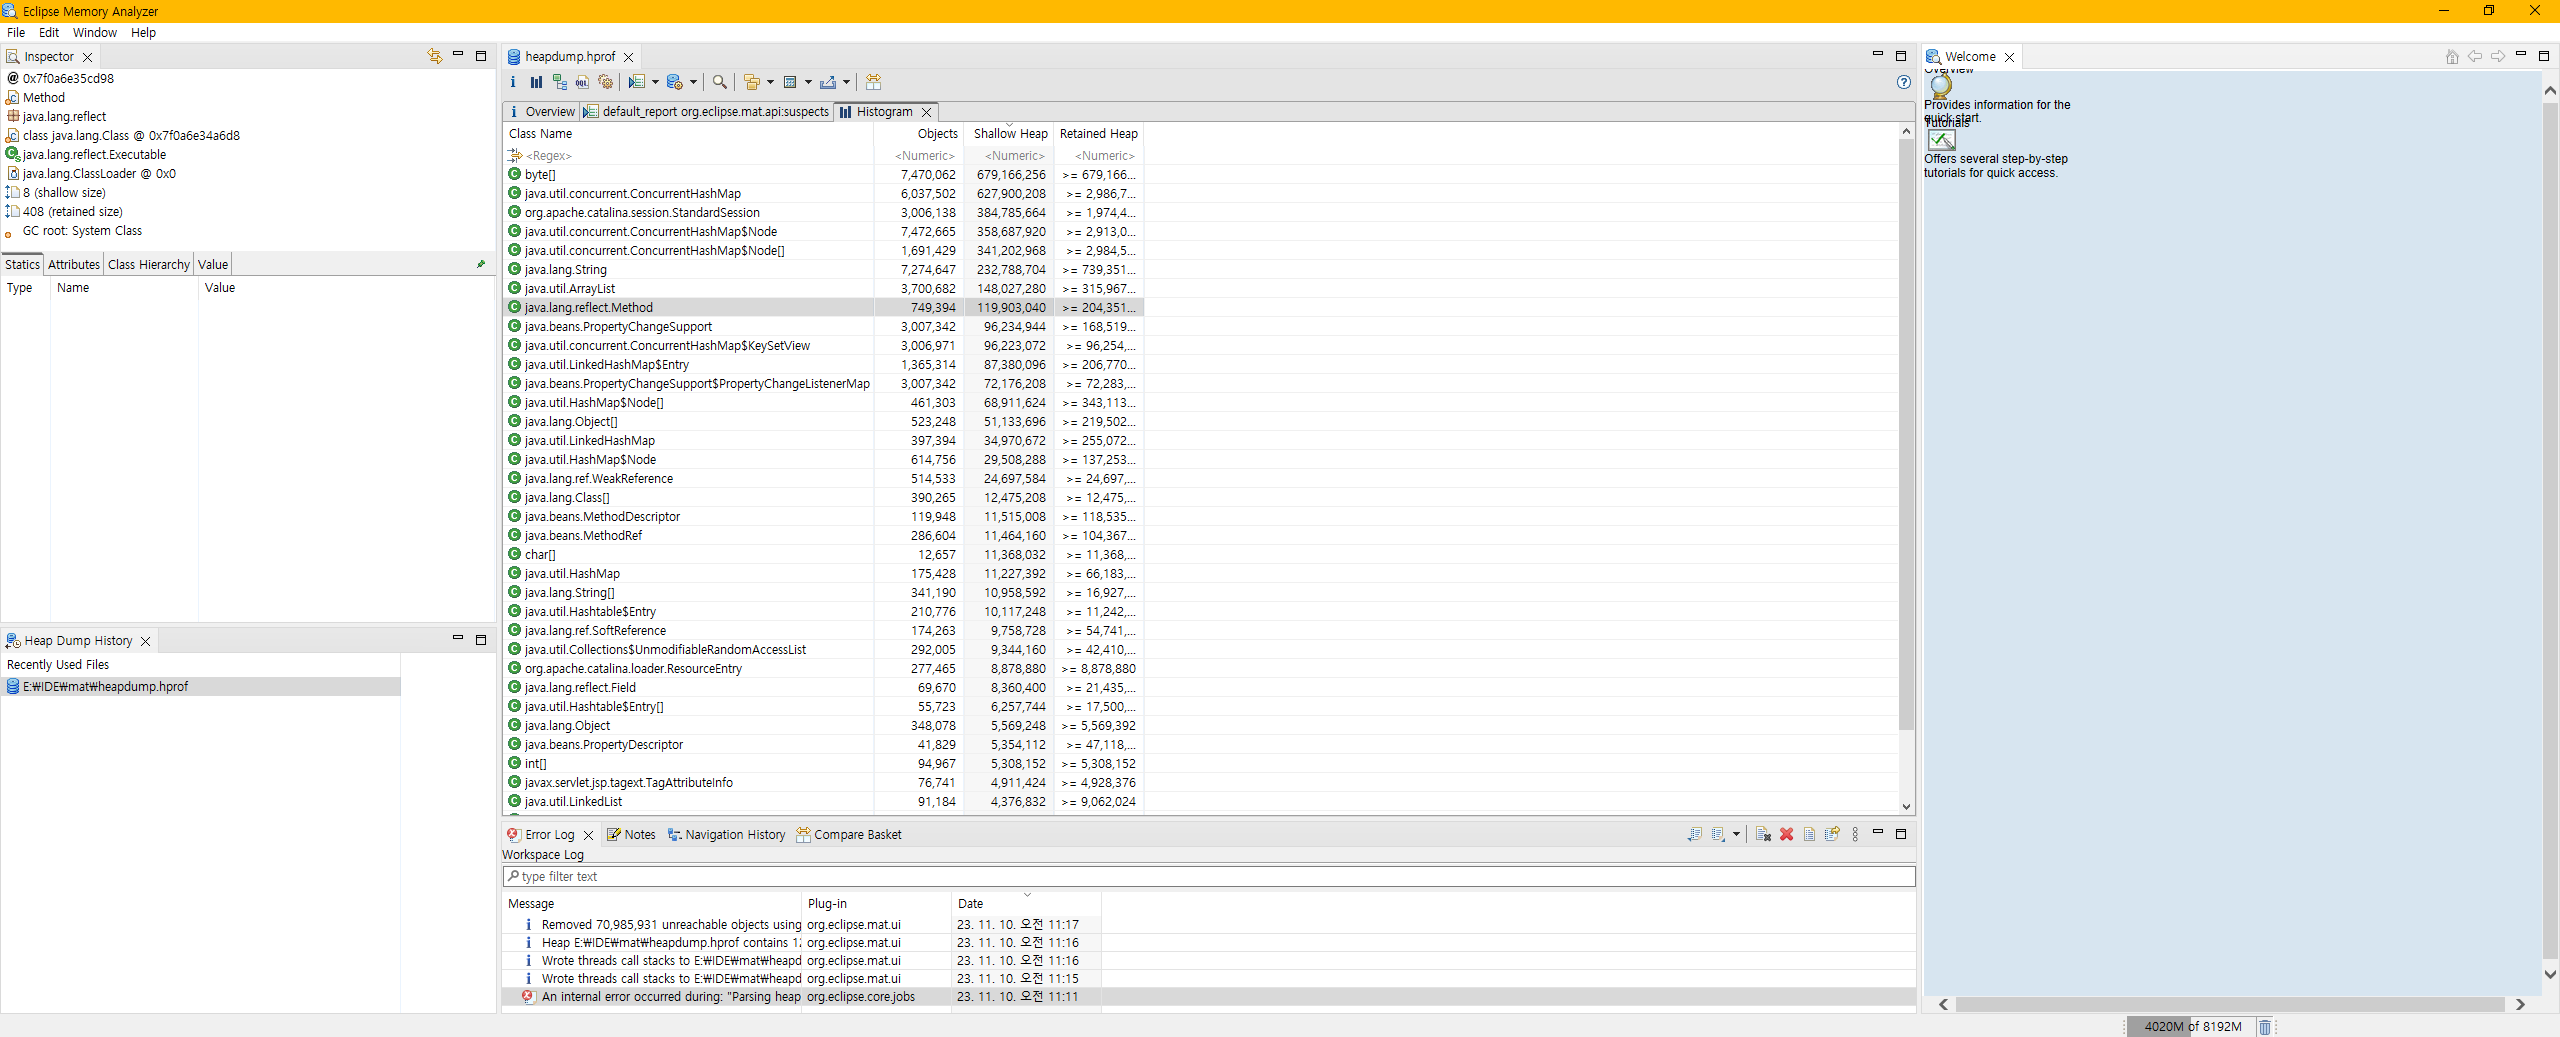Close the Histogram tab
The height and width of the screenshot is (1037, 2560).
click(x=927, y=112)
